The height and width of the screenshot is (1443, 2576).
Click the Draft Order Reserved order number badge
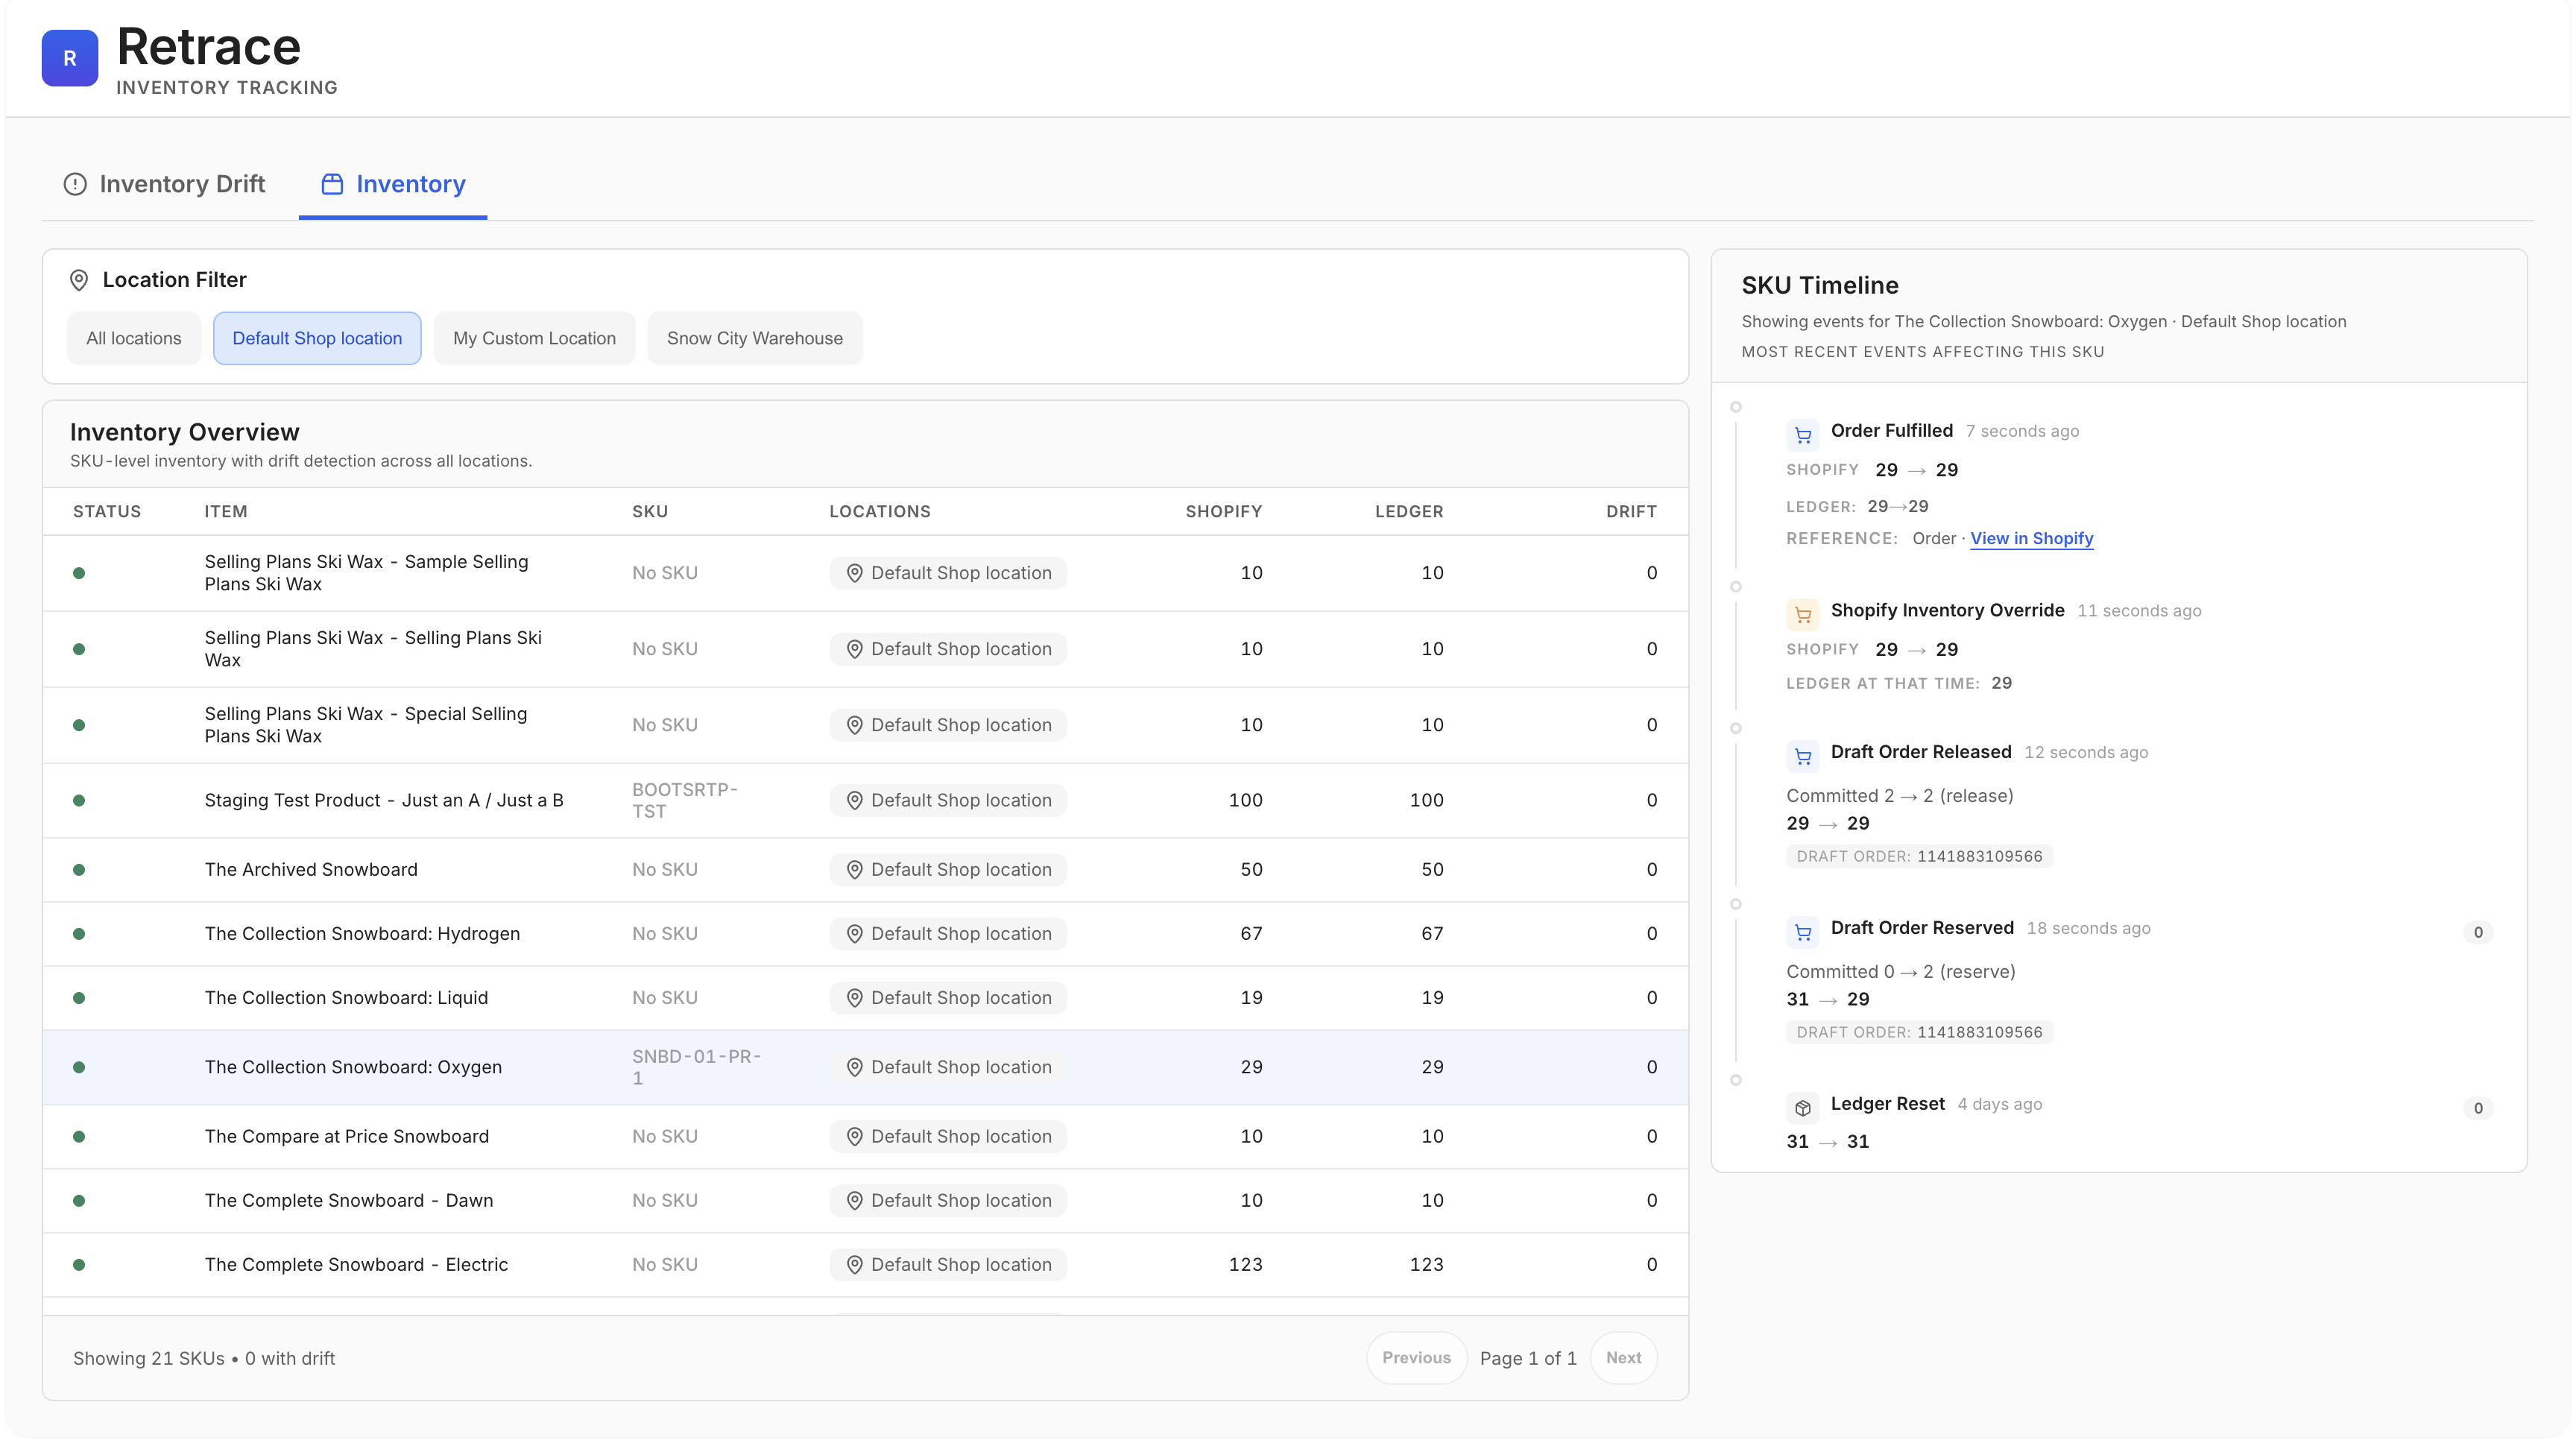point(1919,1032)
